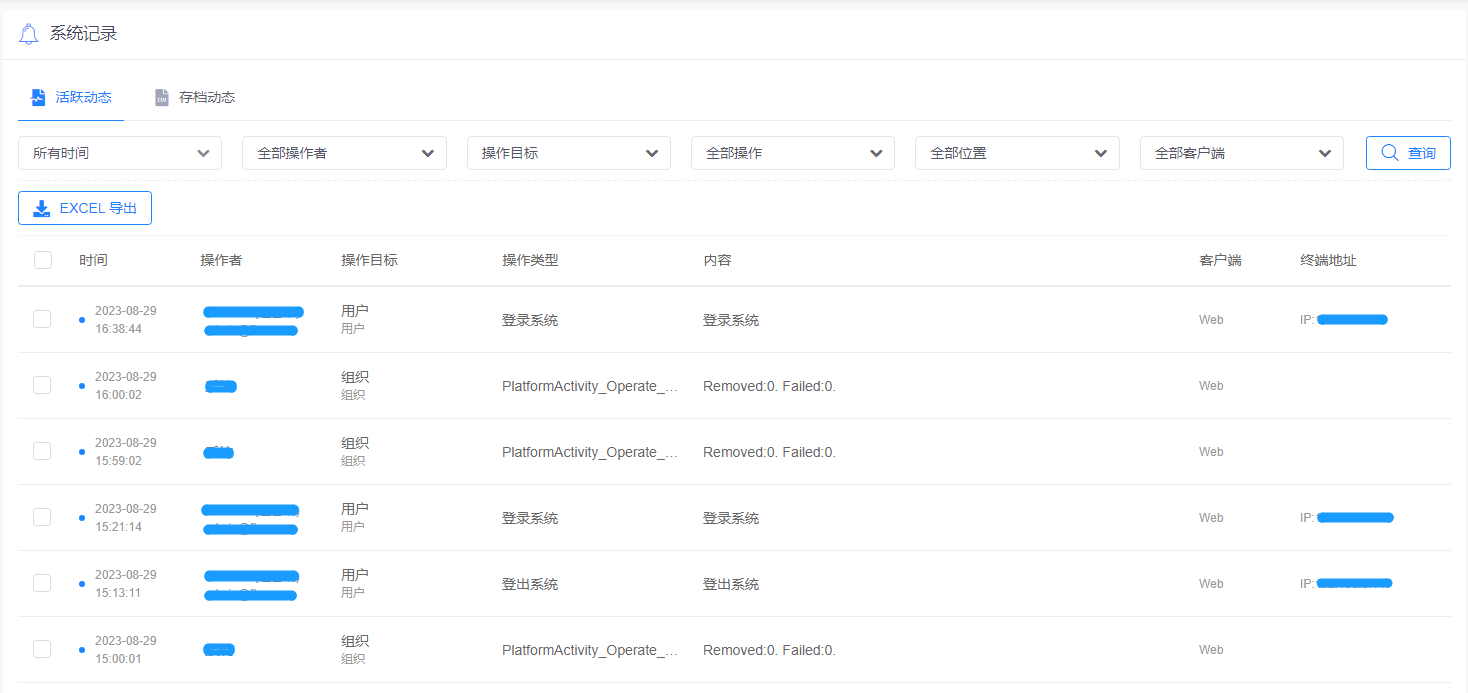Click the bell icon beside 系统记录
The width and height of the screenshot is (1468, 693).
29,34
